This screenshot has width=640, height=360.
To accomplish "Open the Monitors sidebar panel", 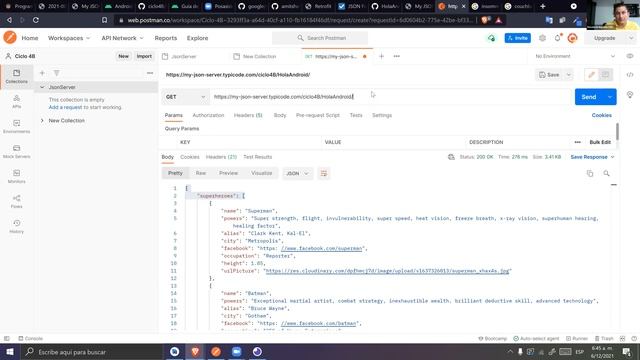I will click(x=16, y=176).
